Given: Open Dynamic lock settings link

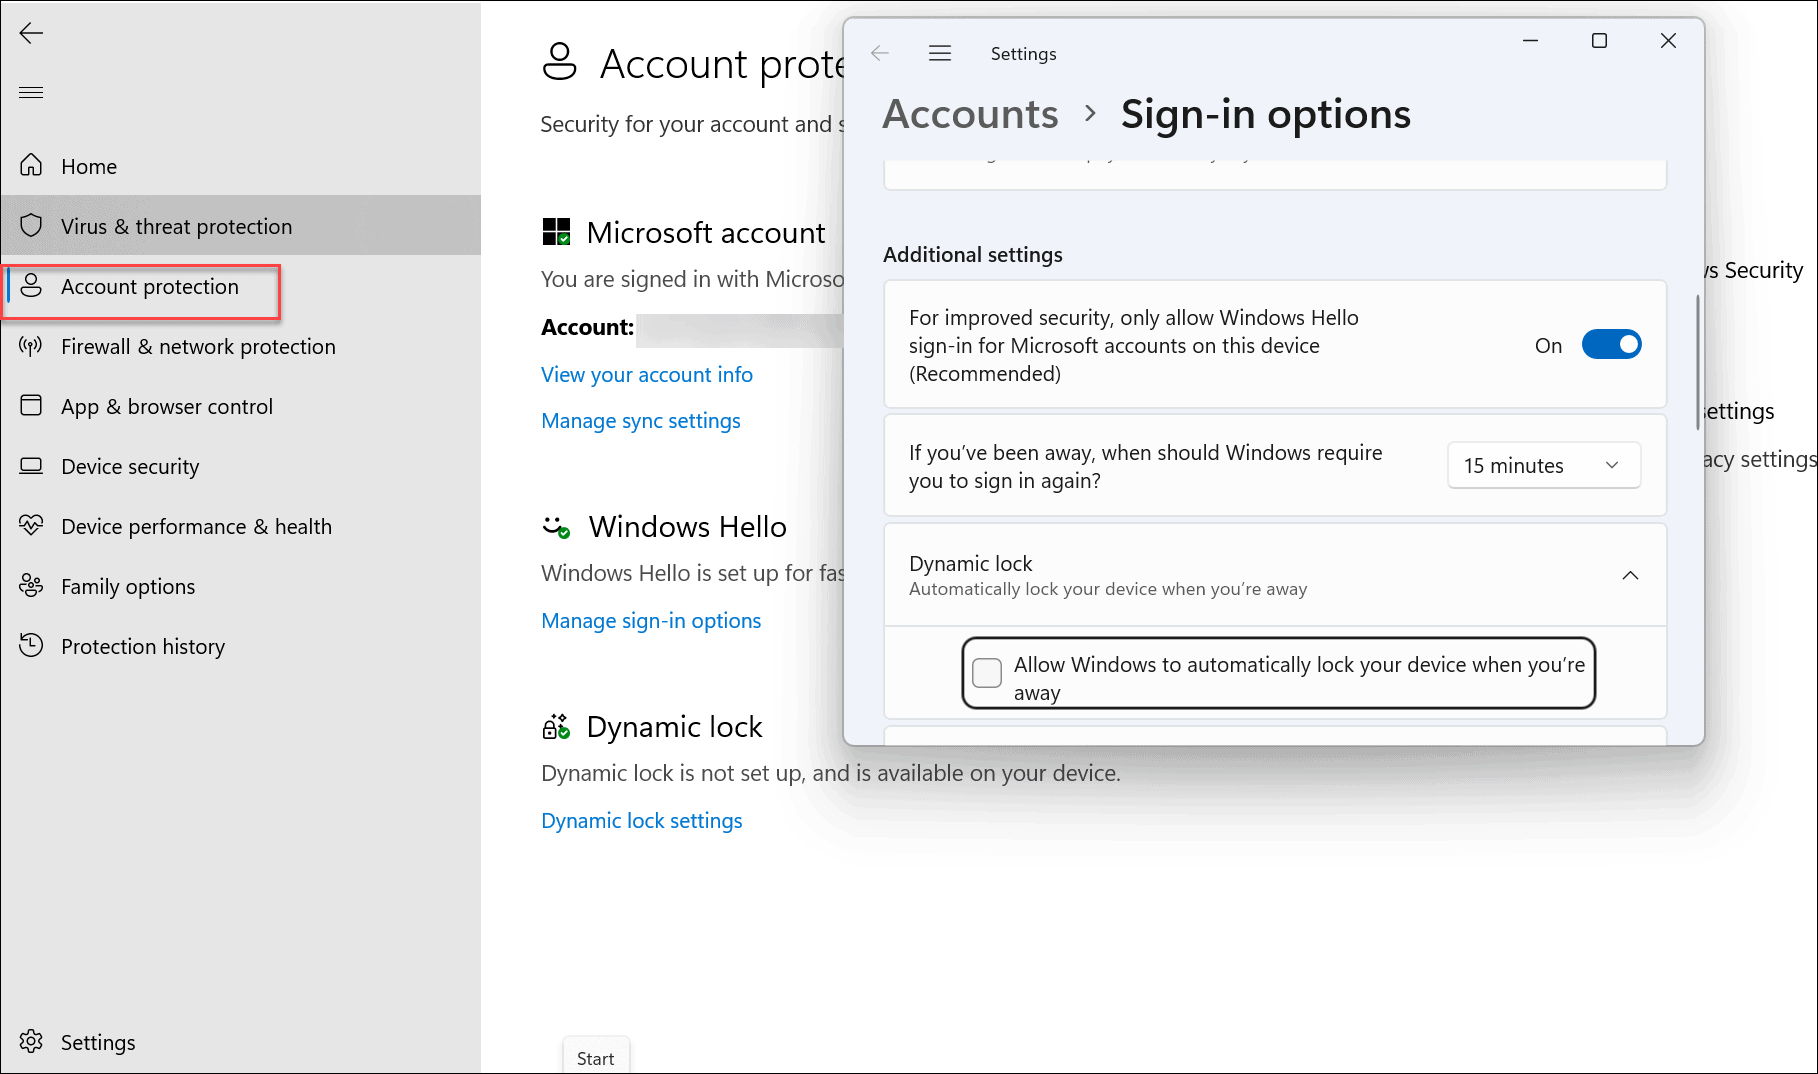Looking at the screenshot, I should (x=641, y=820).
